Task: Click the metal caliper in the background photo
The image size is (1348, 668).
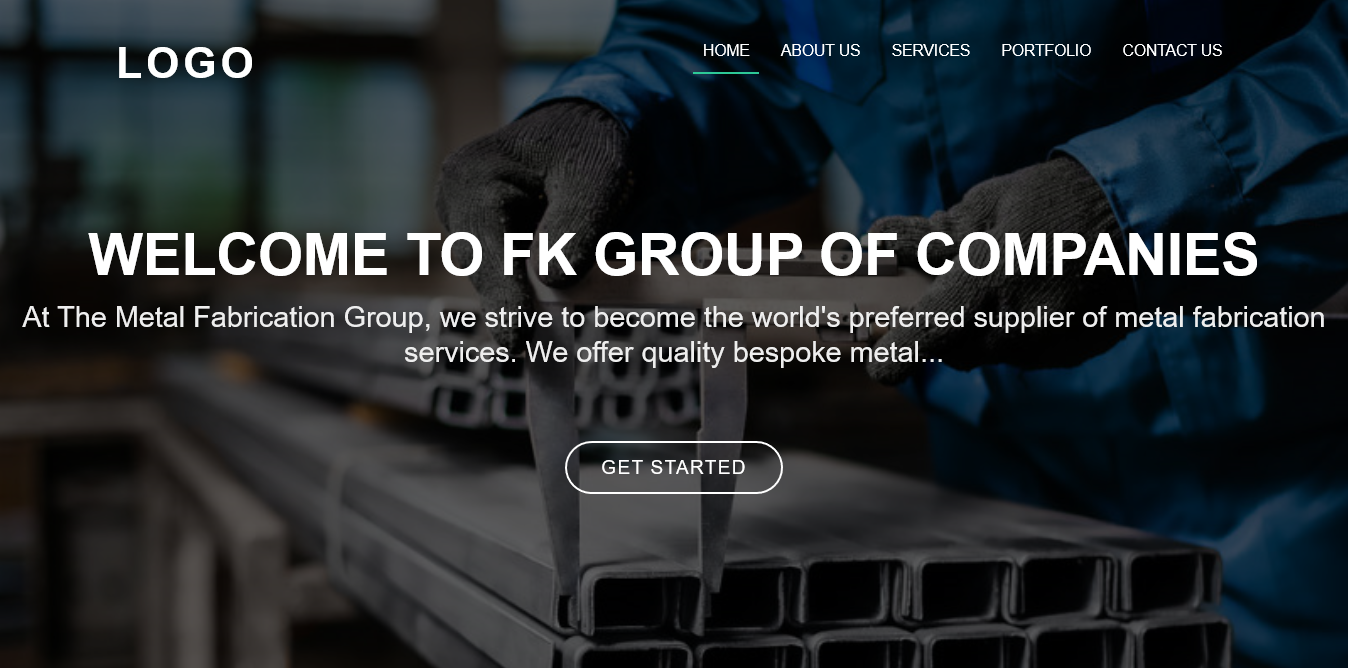Action: (x=640, y=470)
